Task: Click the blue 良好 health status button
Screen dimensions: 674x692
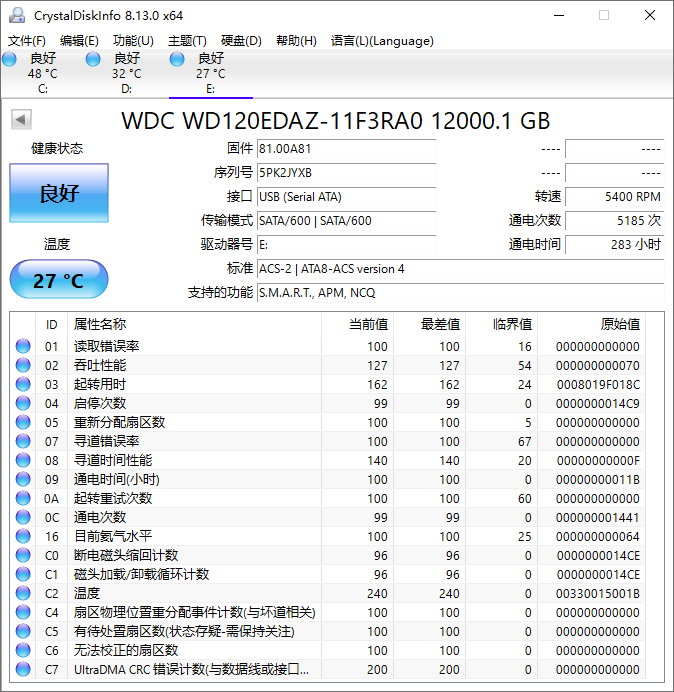Action: click(59, 193)
